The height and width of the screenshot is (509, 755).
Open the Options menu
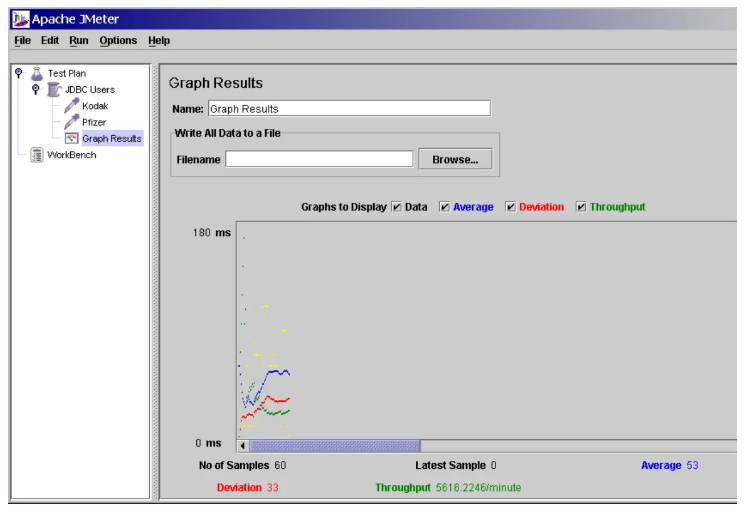(x=118, y=40)
